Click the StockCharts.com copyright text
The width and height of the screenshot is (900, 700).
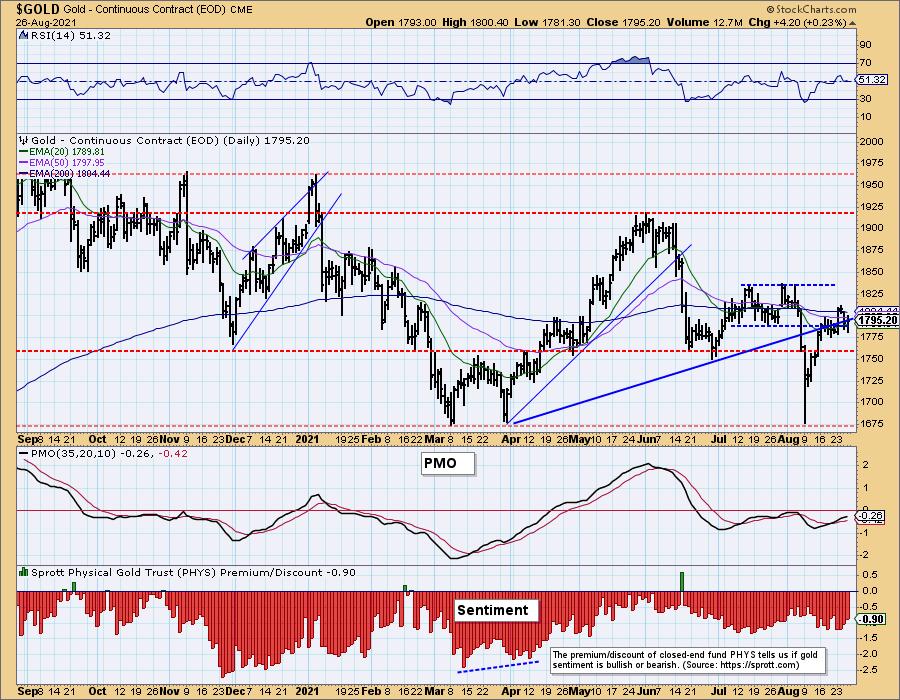tap(812, 9)
